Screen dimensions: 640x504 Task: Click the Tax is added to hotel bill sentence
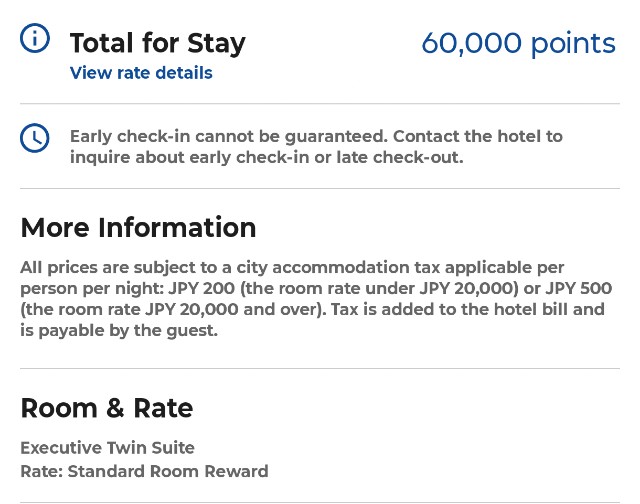click(468, 310)
